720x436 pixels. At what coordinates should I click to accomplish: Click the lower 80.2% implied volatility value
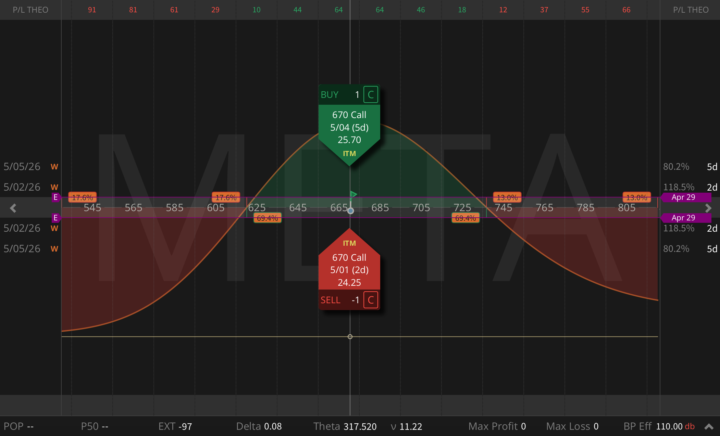676,249
